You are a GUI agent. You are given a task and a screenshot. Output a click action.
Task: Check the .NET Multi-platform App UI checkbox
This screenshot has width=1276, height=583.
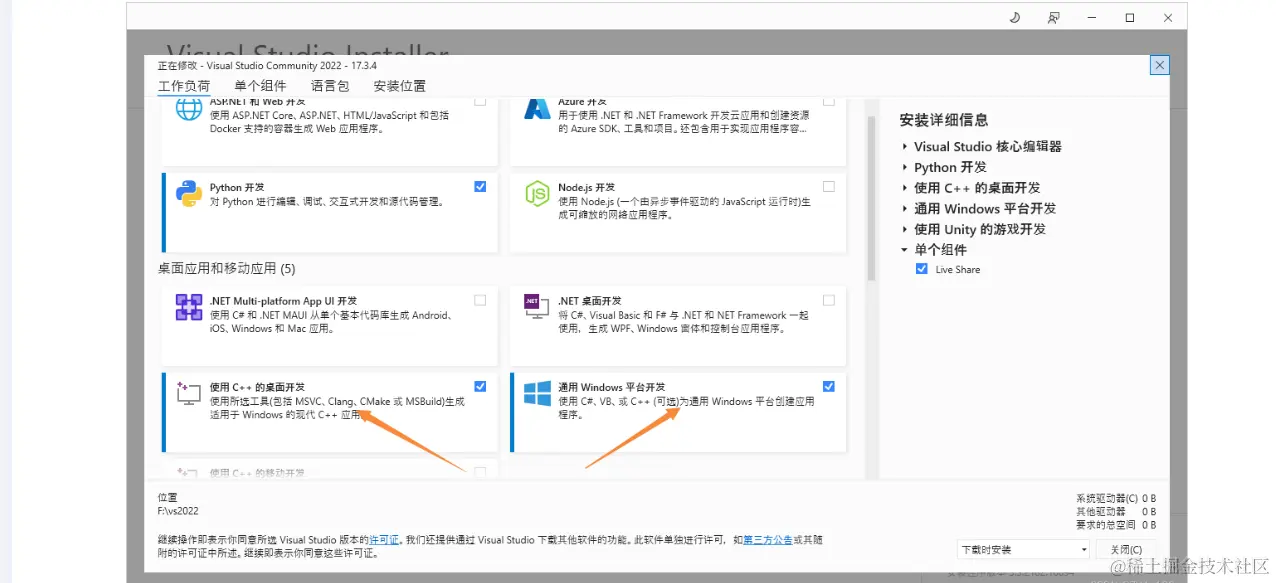(x=480, y=300)
